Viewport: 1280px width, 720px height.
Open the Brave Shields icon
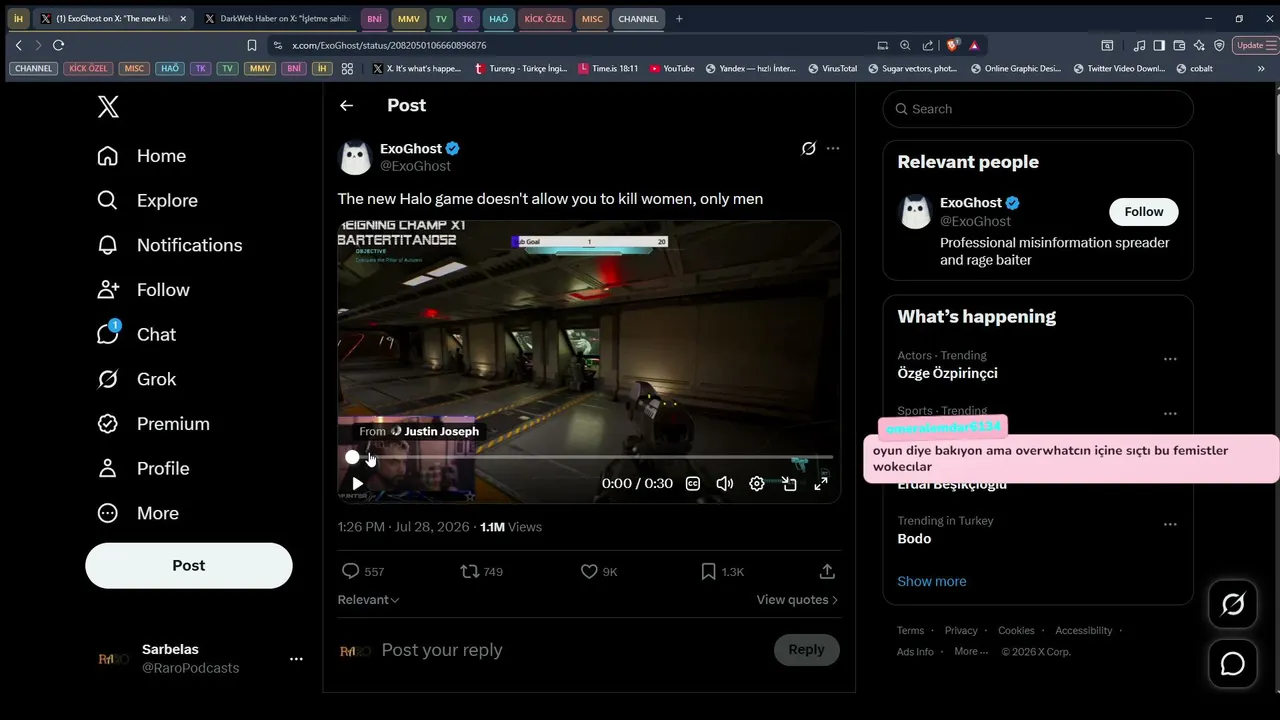coord(951,45)
